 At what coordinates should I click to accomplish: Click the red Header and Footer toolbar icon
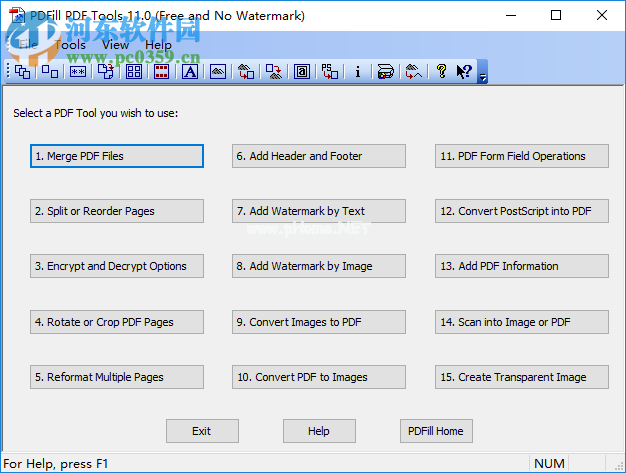(x=162, y=72)
